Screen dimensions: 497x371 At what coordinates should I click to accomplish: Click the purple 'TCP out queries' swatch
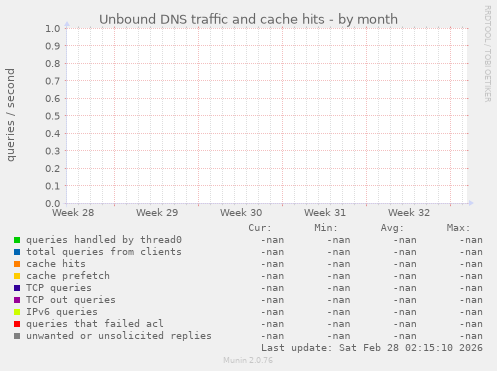click(x=17, y=300)
